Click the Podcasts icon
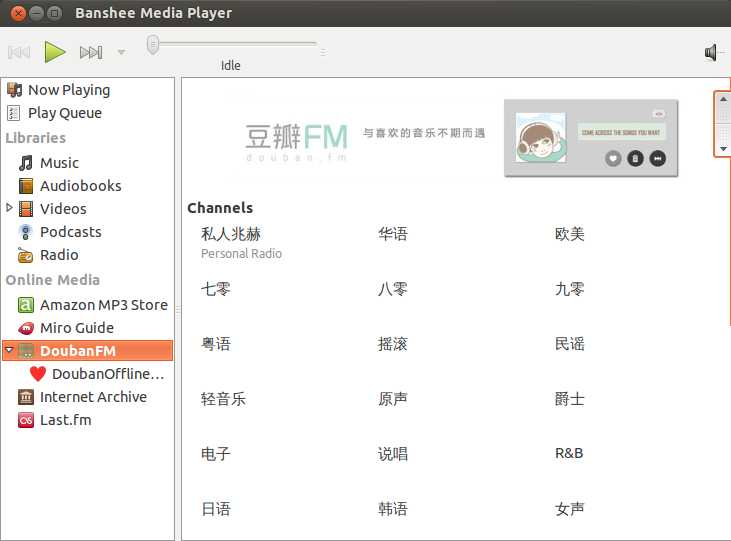 tap(26, 232)
